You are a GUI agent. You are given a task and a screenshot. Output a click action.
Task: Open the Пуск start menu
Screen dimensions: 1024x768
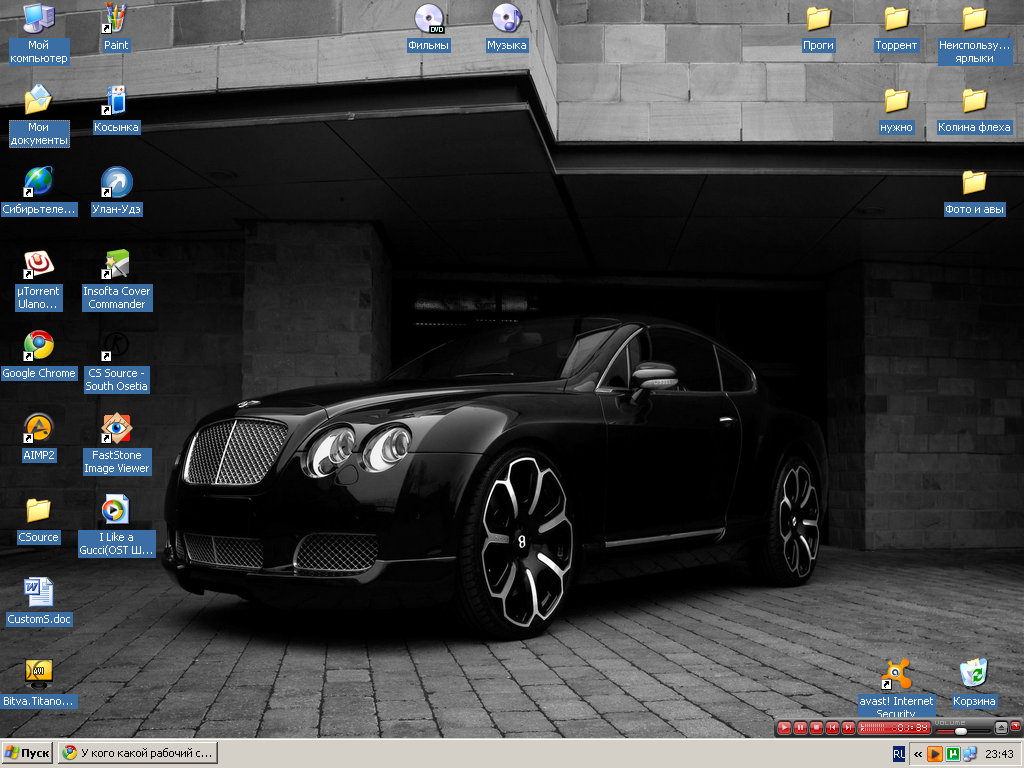pyautogui.click(x=28, y=753)
